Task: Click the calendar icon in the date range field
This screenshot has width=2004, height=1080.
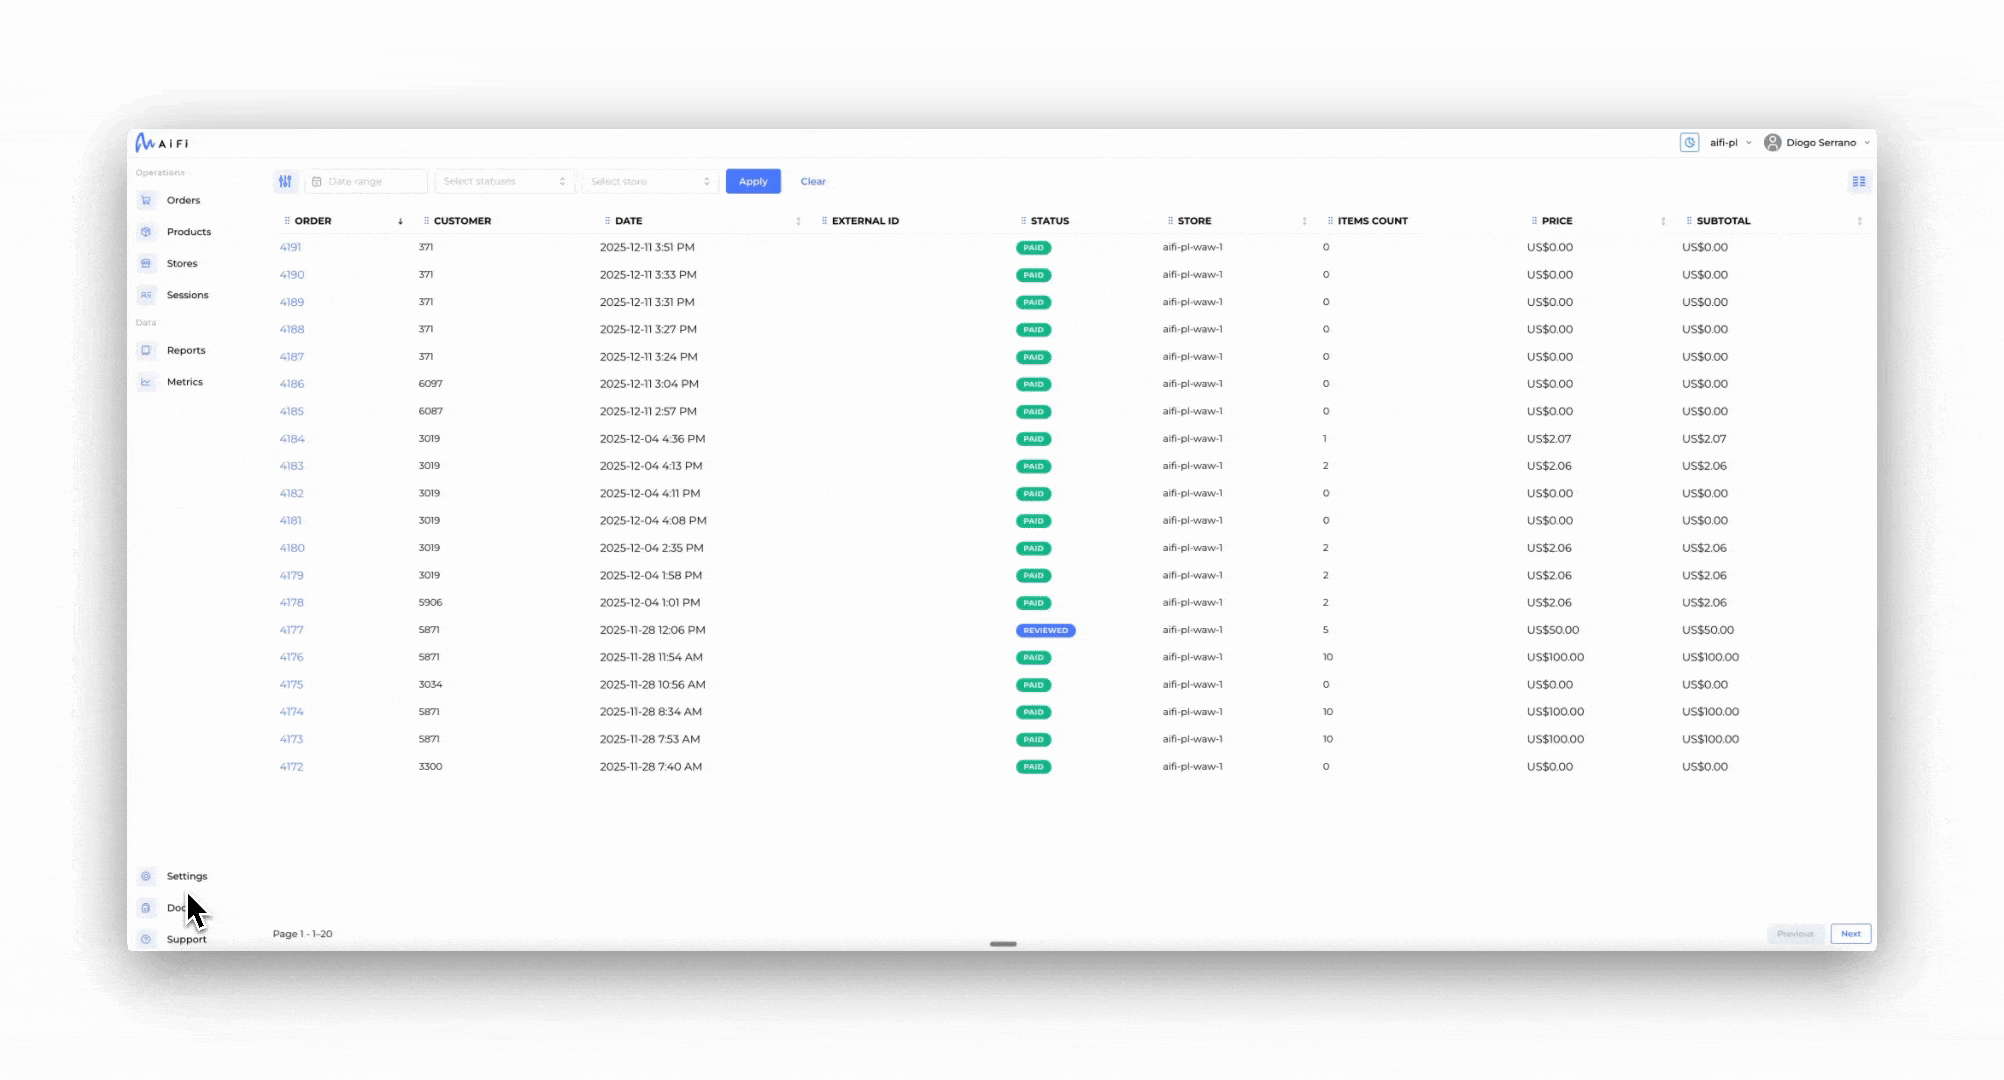Action: pos(318,181)
